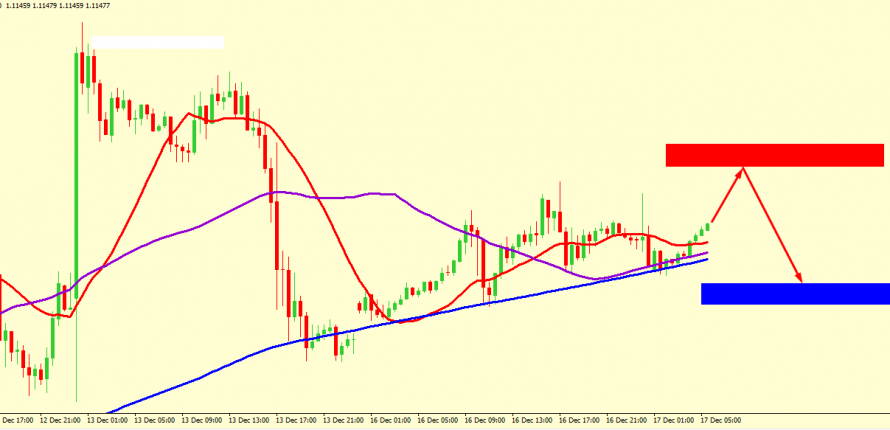
Task: Select the 17 Dec 05:00 time label
Action: point(720,420)
